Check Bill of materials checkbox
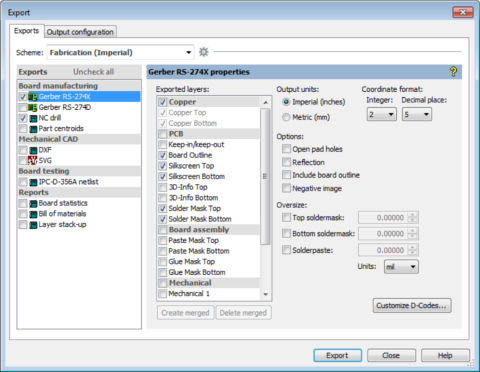 (23, 214)
